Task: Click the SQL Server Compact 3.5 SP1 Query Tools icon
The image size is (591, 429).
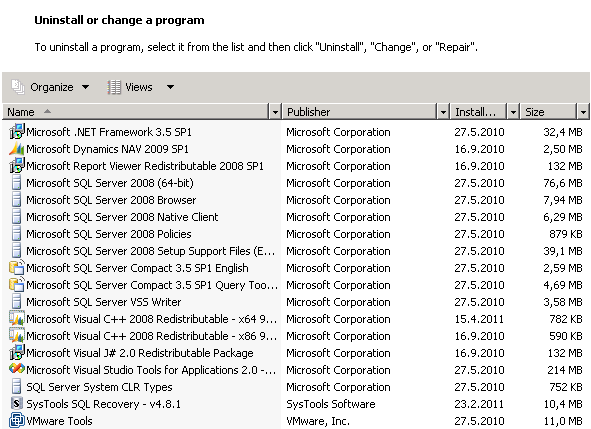Action: click(x=17, y=285)
